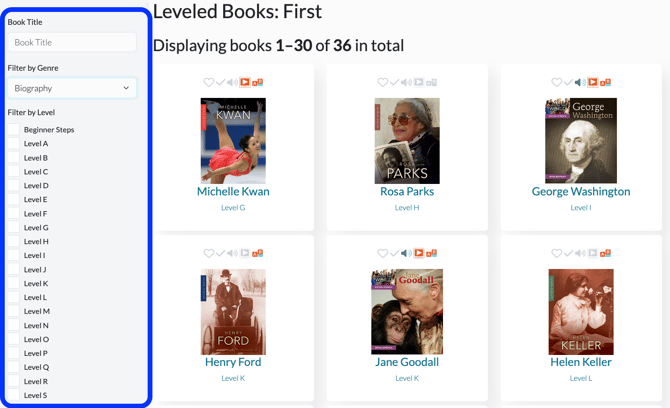
Task: Click the heart icon above George Washington
Action: [x=556, y=83]
